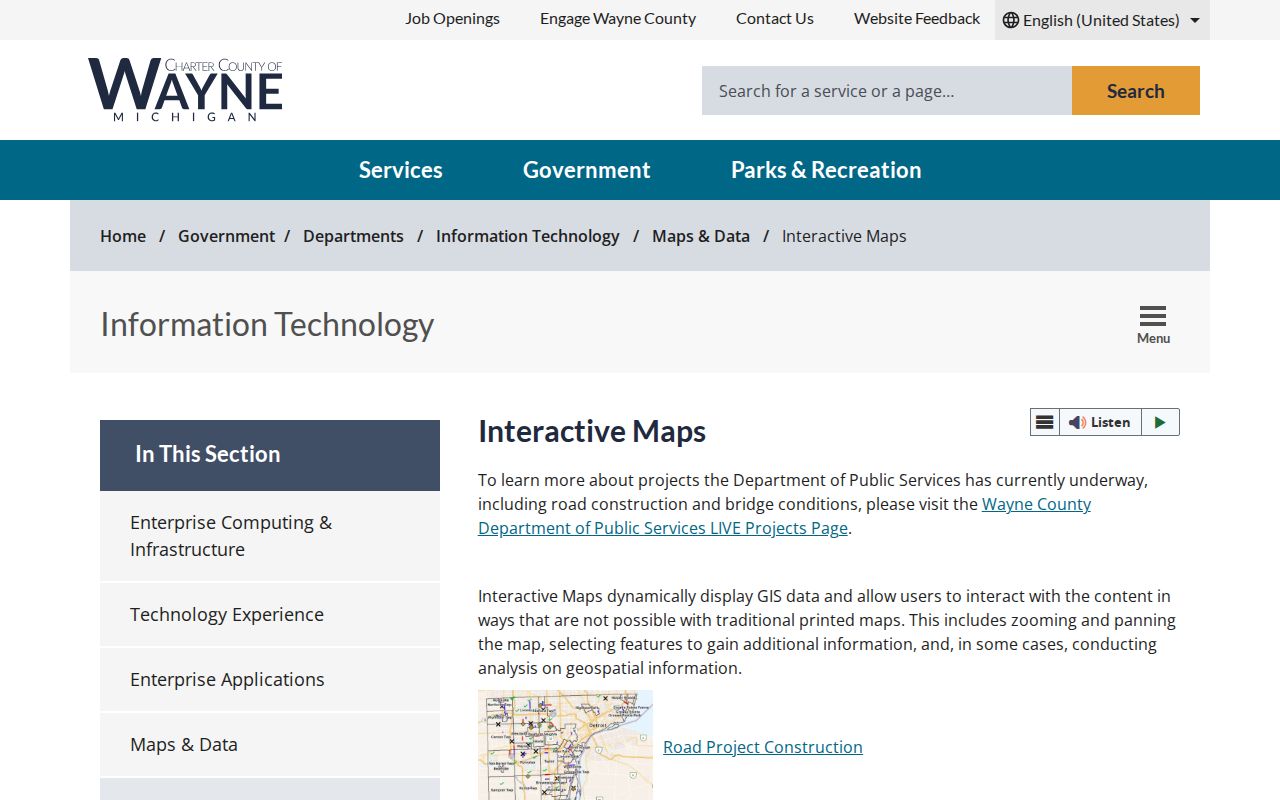Click the Wayne County Michigan logo
This screenshot has height=800, width=1280.
185,90
